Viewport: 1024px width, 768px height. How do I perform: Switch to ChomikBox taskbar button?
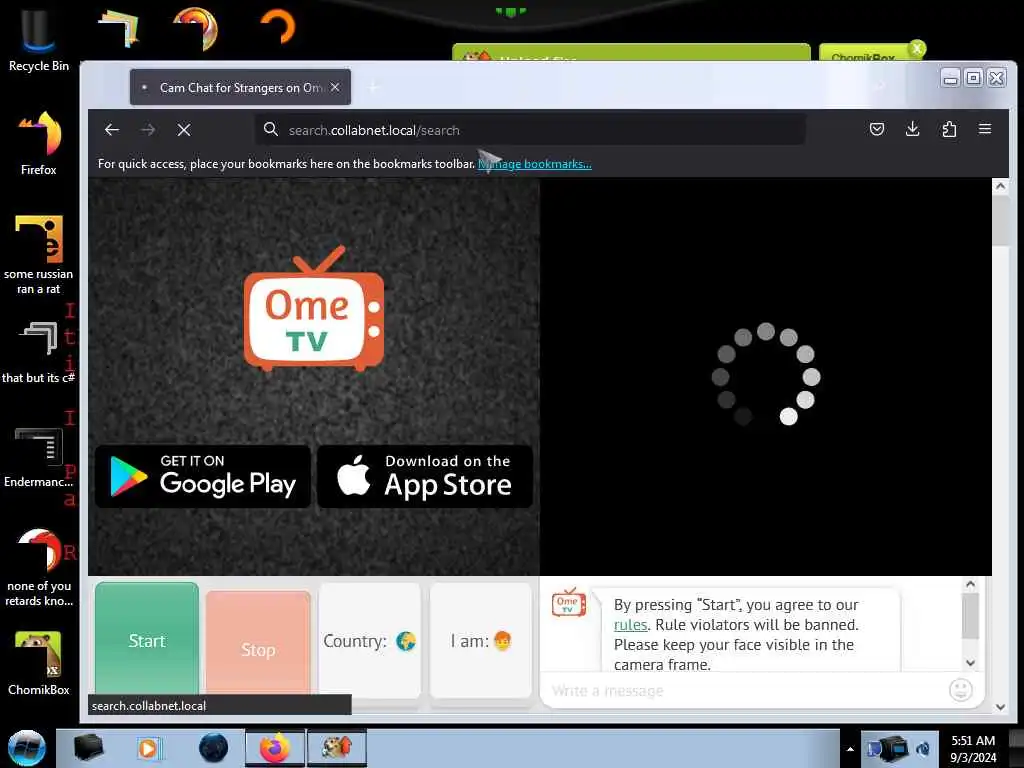tap(337, 748)
